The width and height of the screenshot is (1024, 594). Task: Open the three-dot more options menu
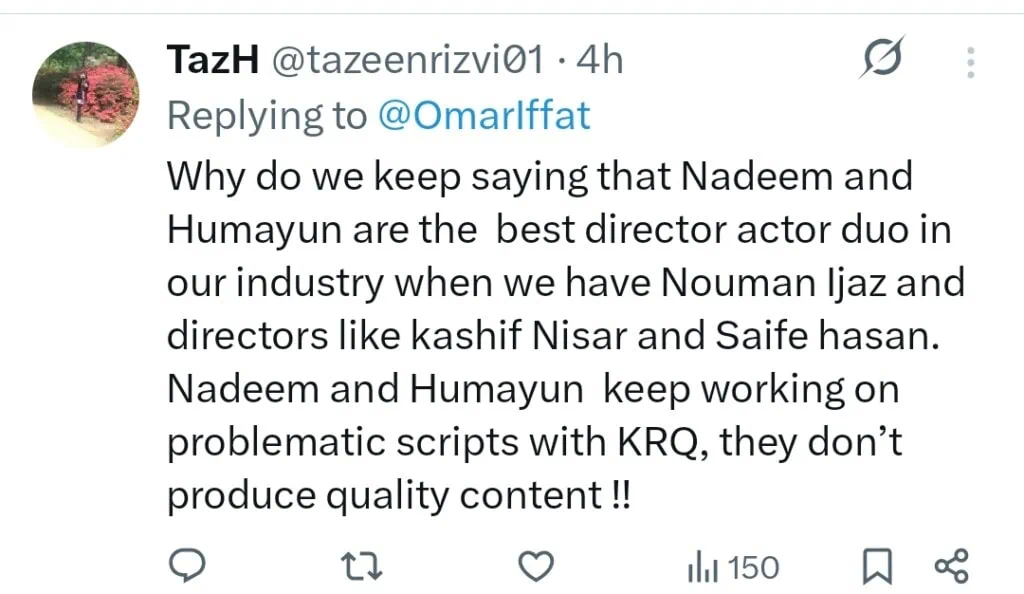(970, 62)
